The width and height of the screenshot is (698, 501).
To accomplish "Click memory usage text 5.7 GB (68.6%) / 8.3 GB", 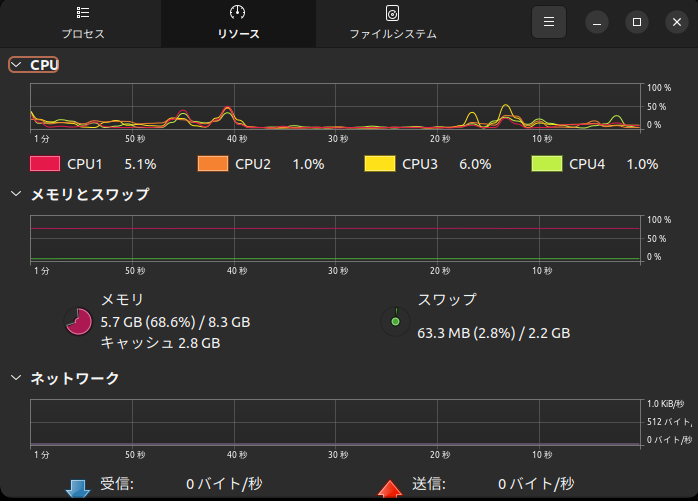I will (175, 322).
